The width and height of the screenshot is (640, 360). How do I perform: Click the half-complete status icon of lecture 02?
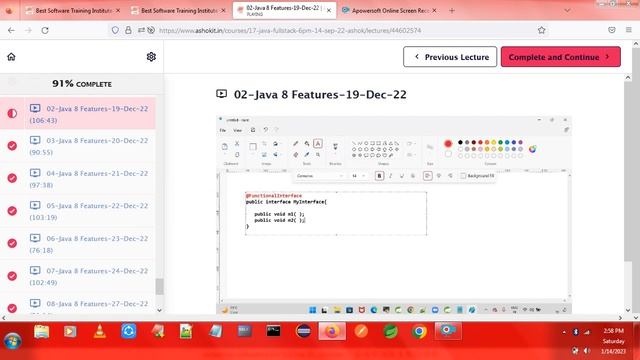tap(12, 113)
